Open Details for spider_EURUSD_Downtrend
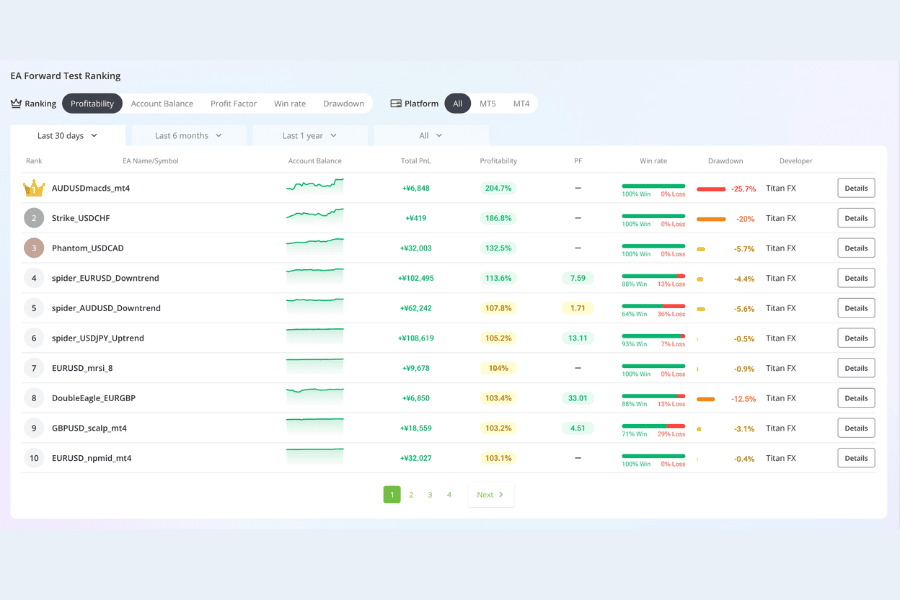The height and width of the screenshot is (600, 900). coord(856,278)
